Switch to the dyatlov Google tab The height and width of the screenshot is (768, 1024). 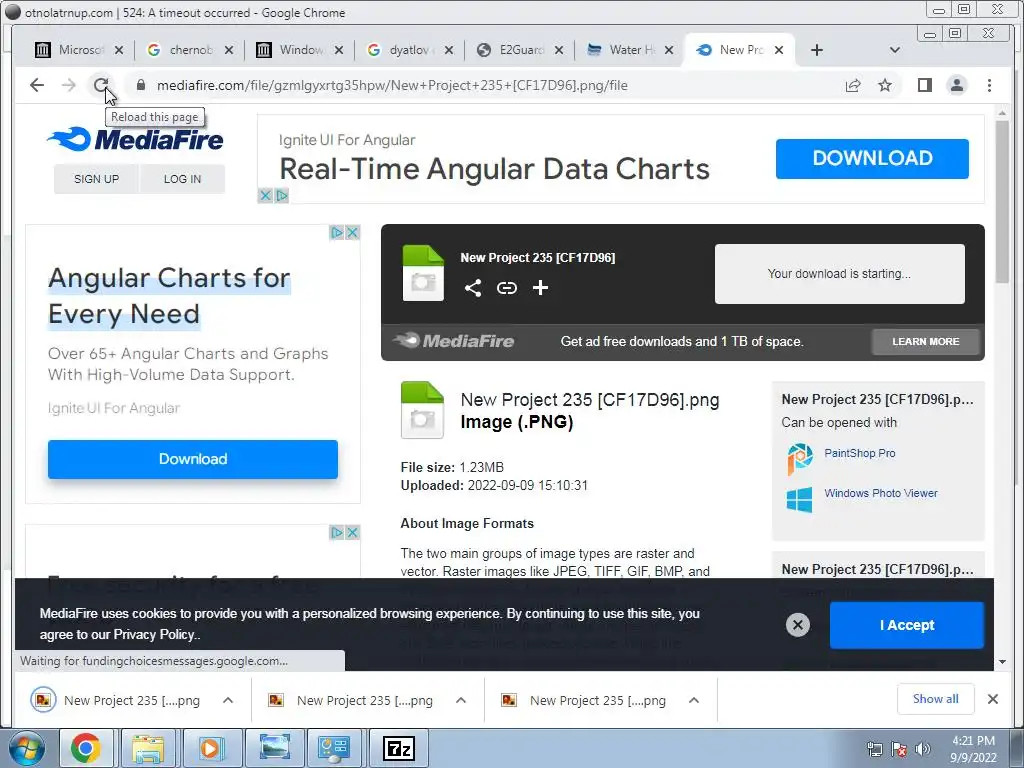coord(409,50)
